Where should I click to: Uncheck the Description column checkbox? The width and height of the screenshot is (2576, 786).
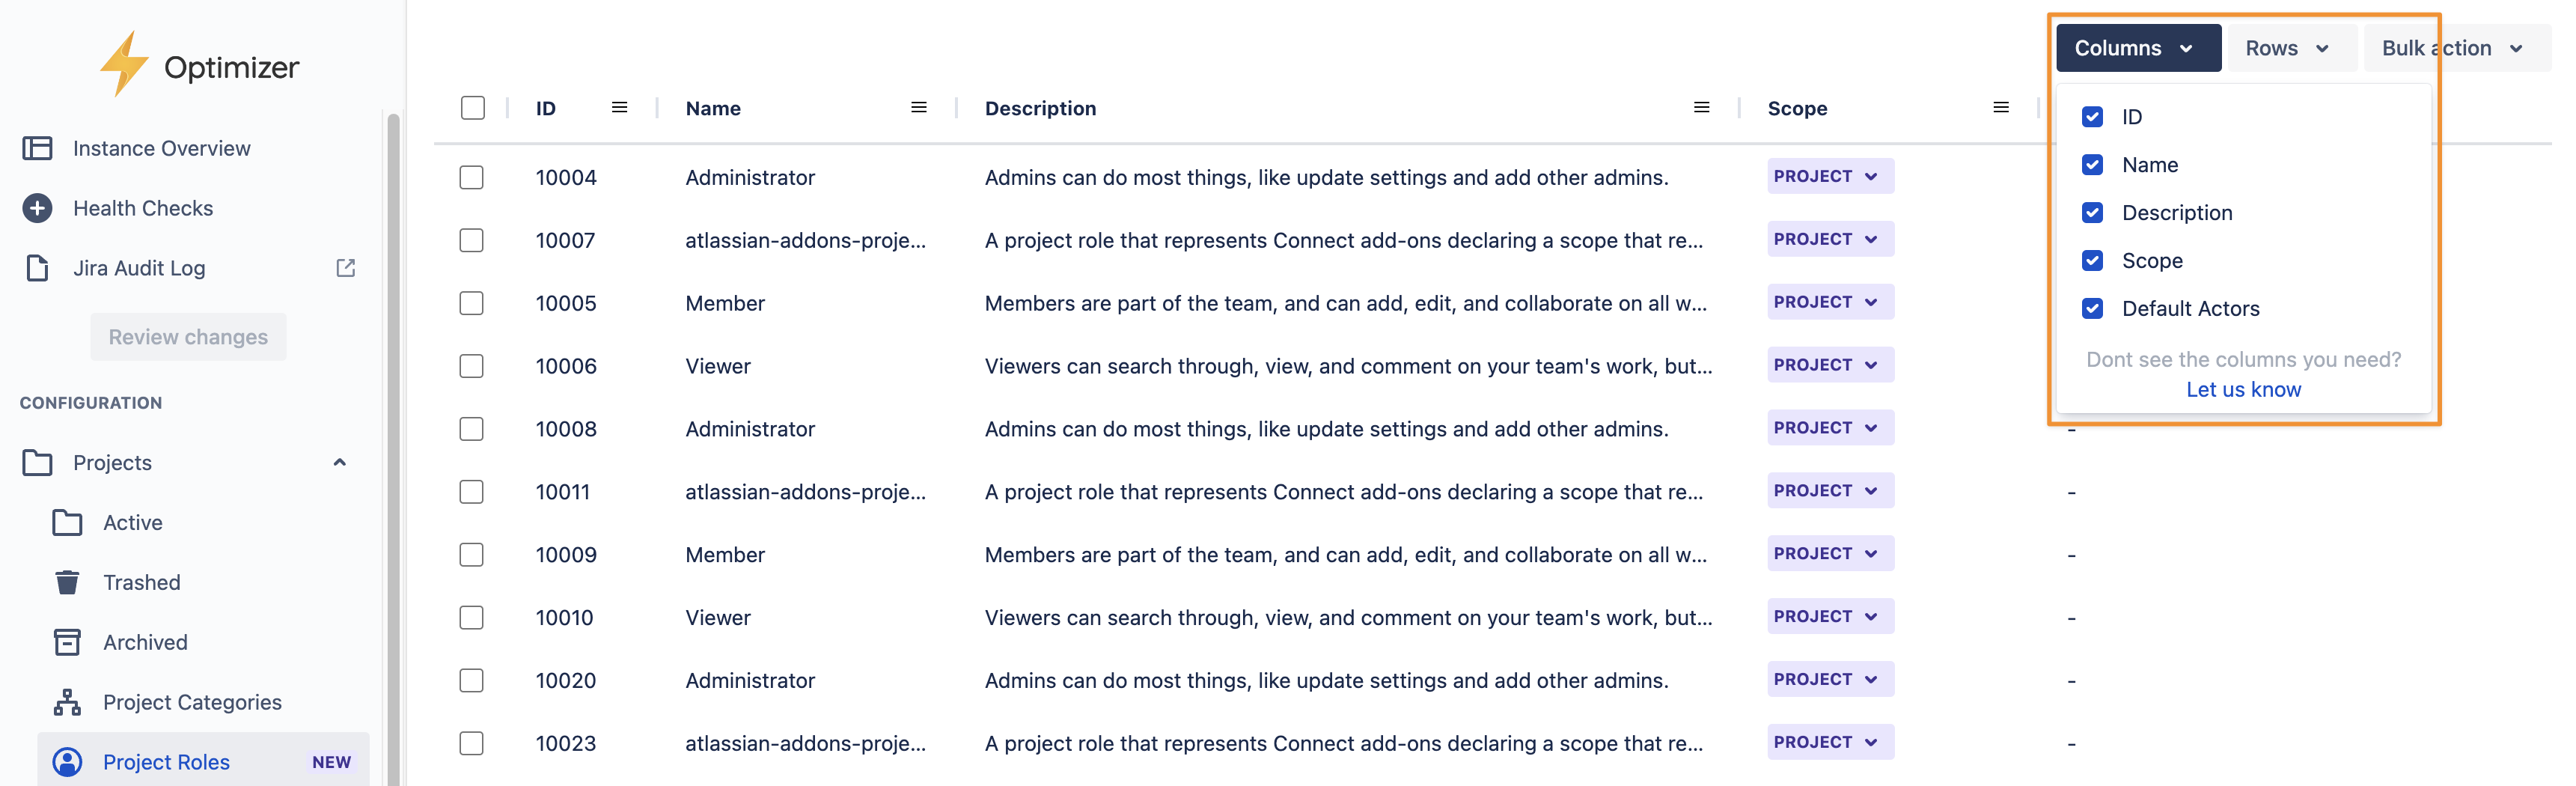tap(2092, 213)
